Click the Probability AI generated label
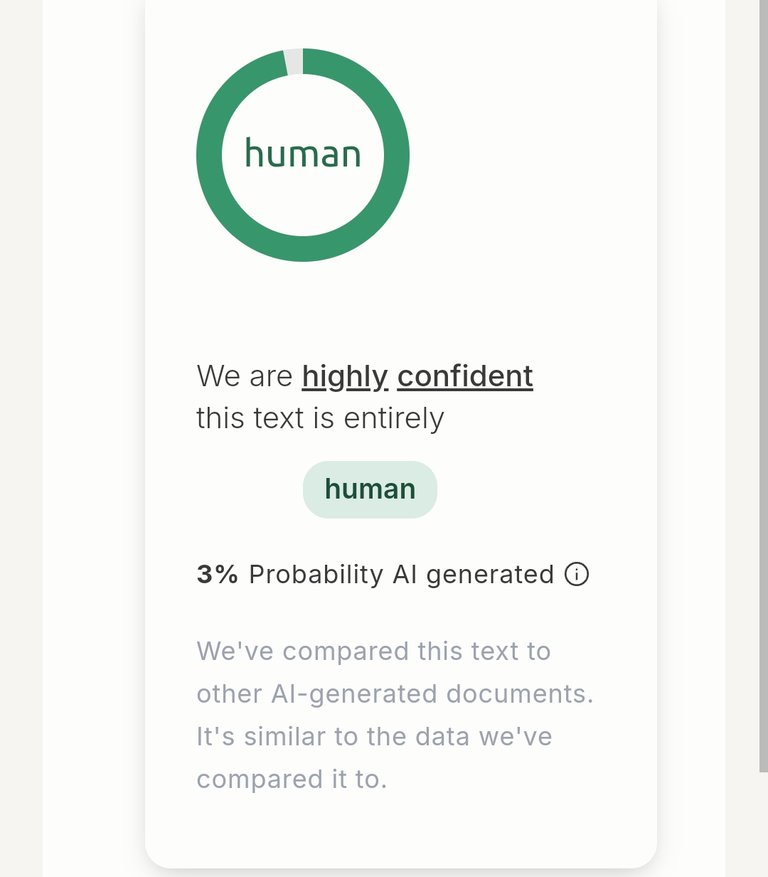Viewport: 768px width, 877px height. (x=401, y=575)
